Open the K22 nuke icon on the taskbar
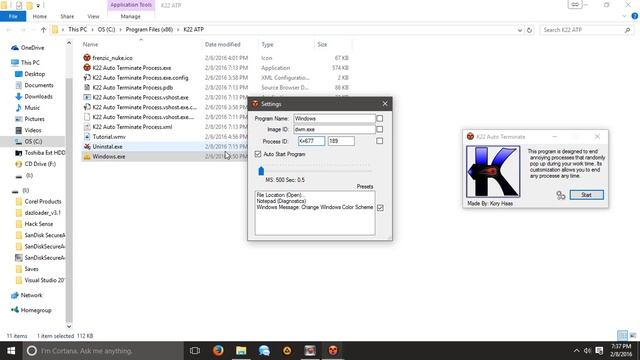The width and height of the screenshot is (640, 360). (x=333, y=351)
